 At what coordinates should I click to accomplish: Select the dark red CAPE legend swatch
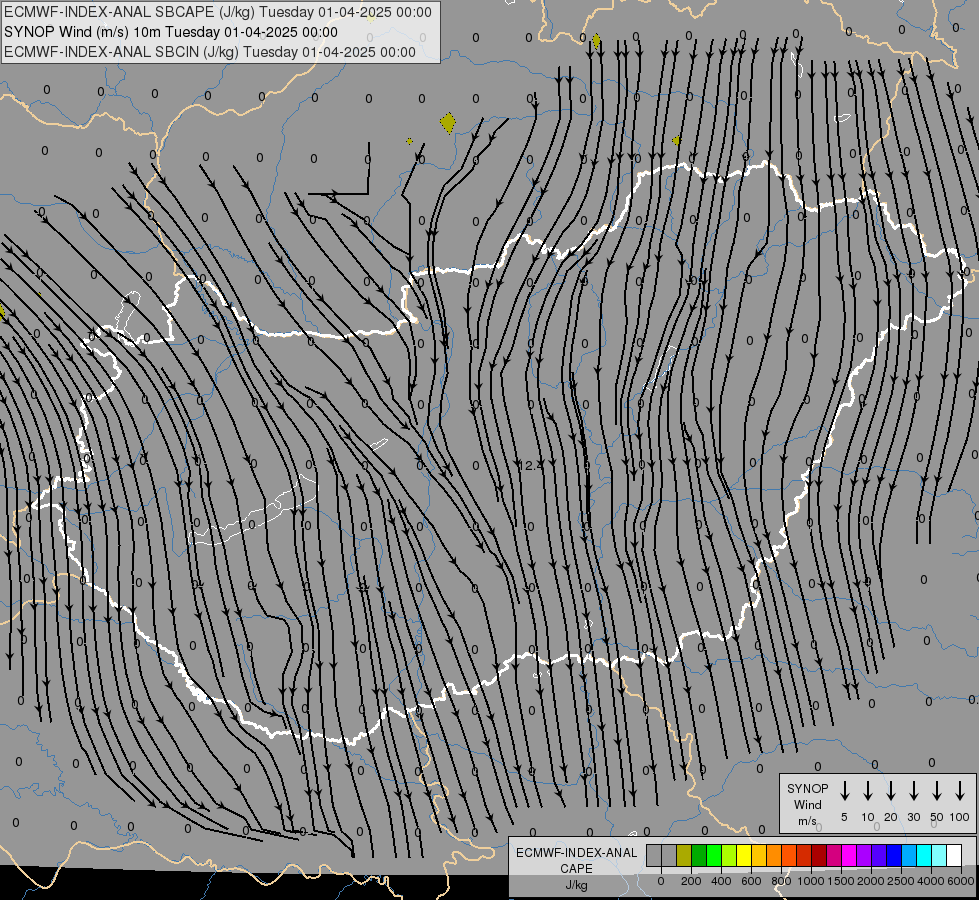tap(819, 856)
